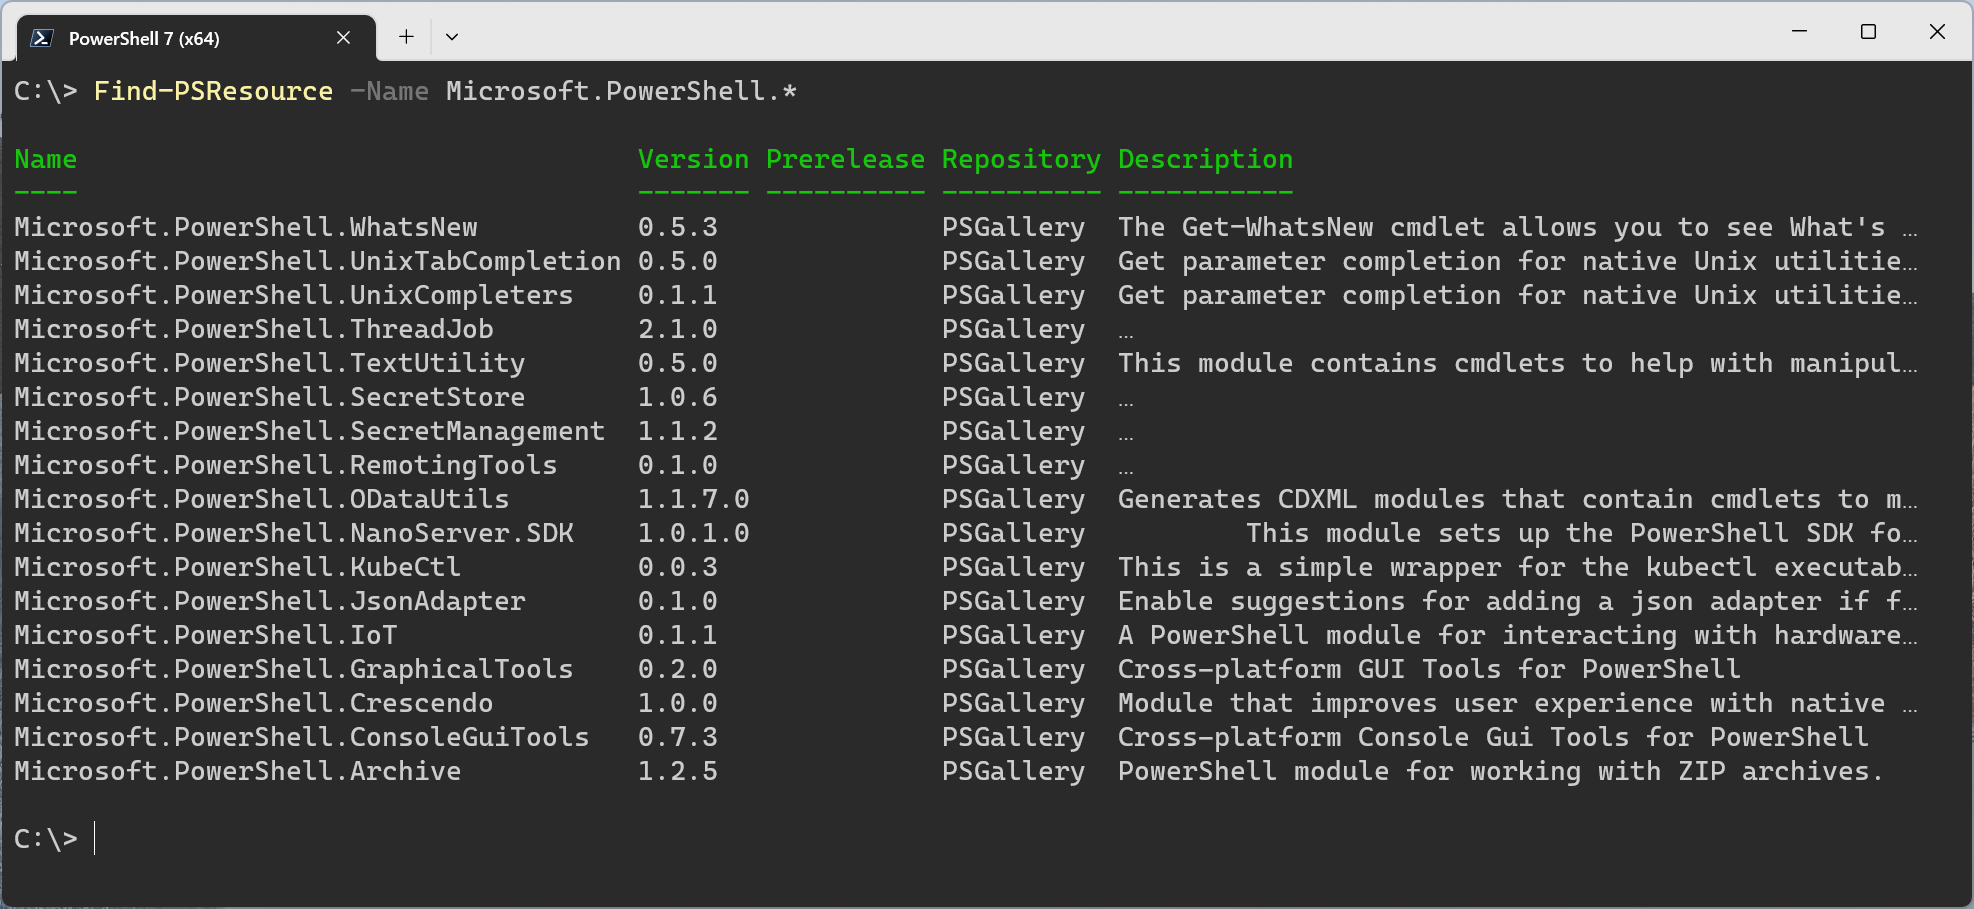This screenshot has height=909, width=1974.
Task: Select the Microsoft.PowerShell.WhatsNew module name
Action: click(245, 227)
